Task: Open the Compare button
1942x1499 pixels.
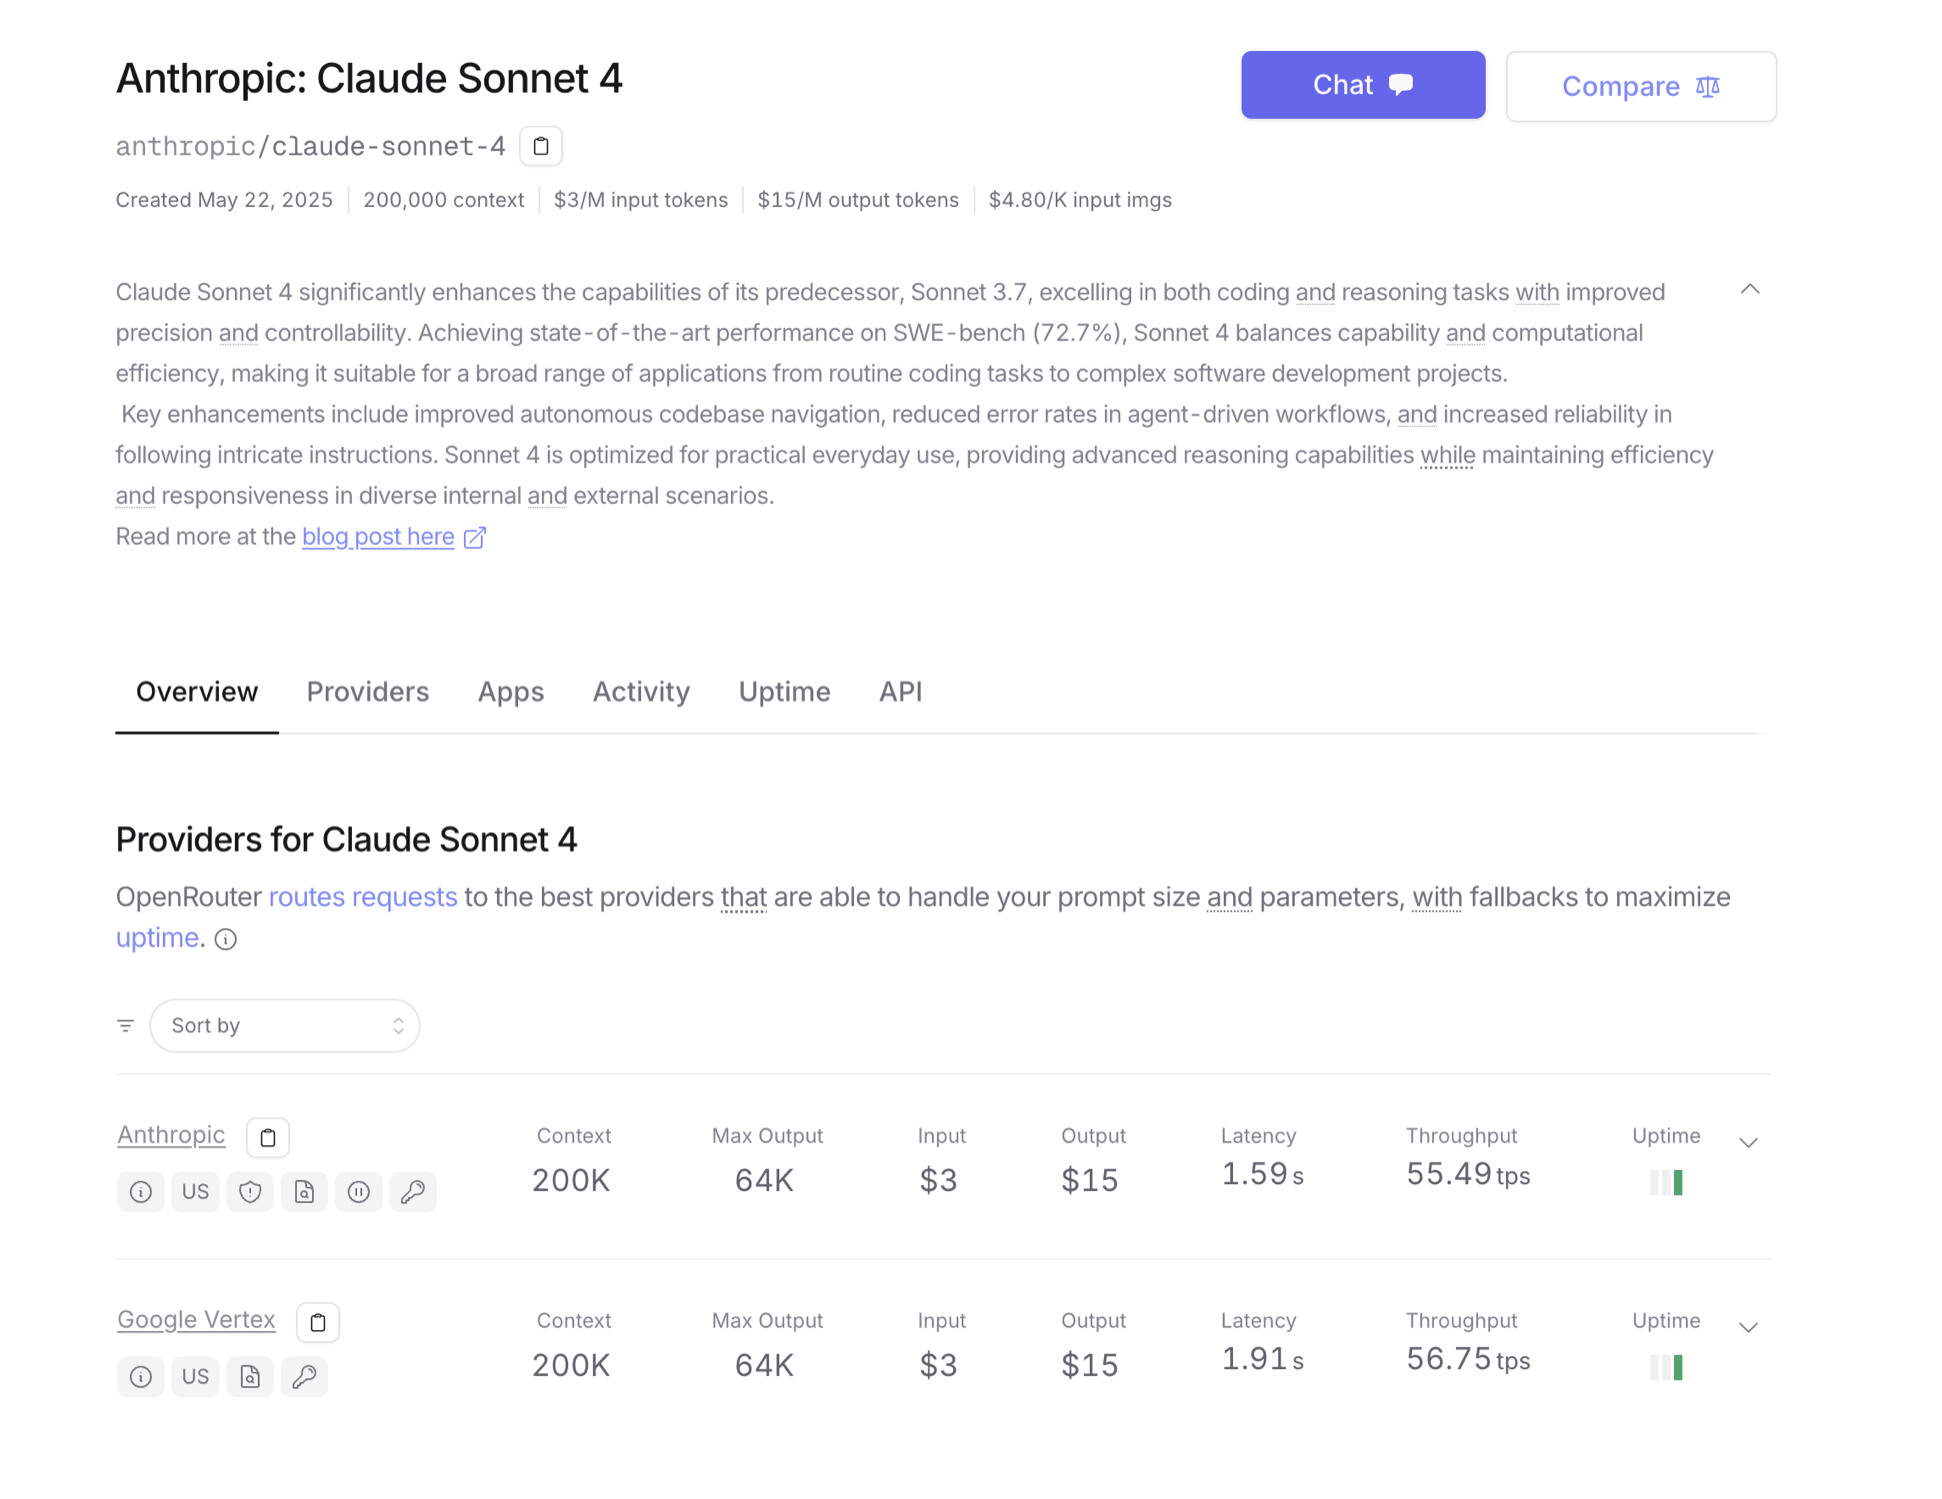Action: [1641, 87]
